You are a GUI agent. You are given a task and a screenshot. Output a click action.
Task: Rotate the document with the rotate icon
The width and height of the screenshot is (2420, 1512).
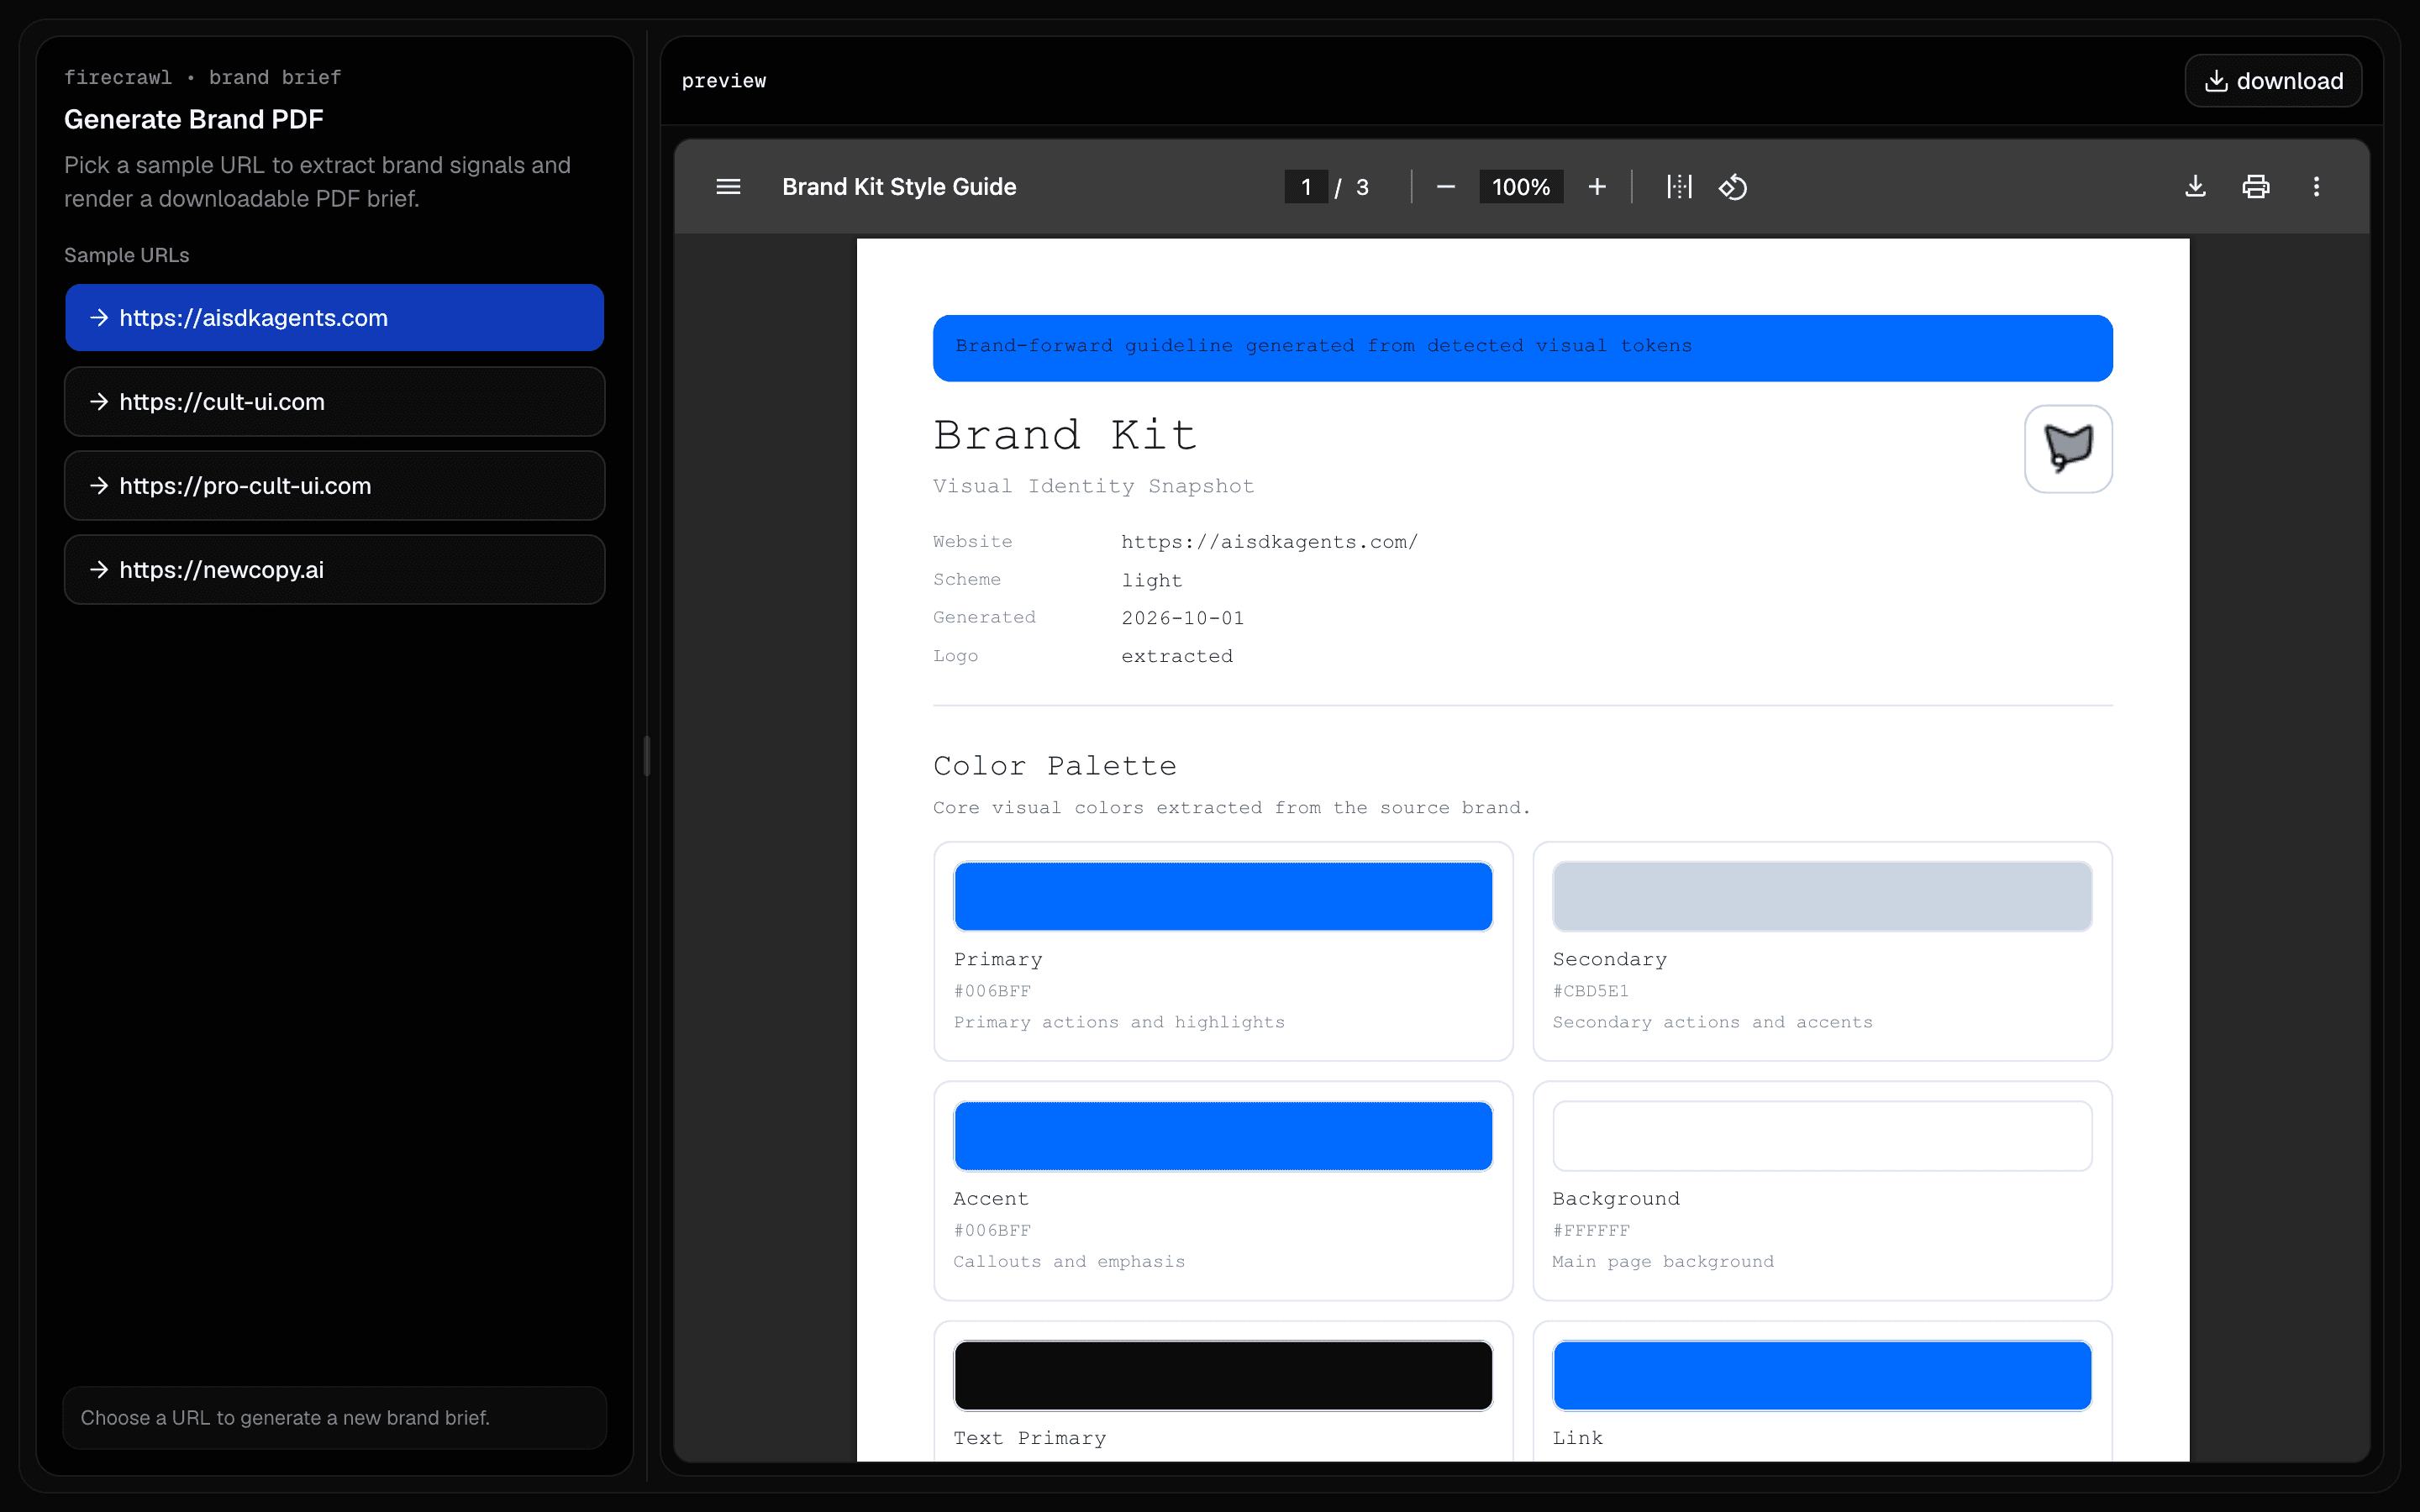1733,187
